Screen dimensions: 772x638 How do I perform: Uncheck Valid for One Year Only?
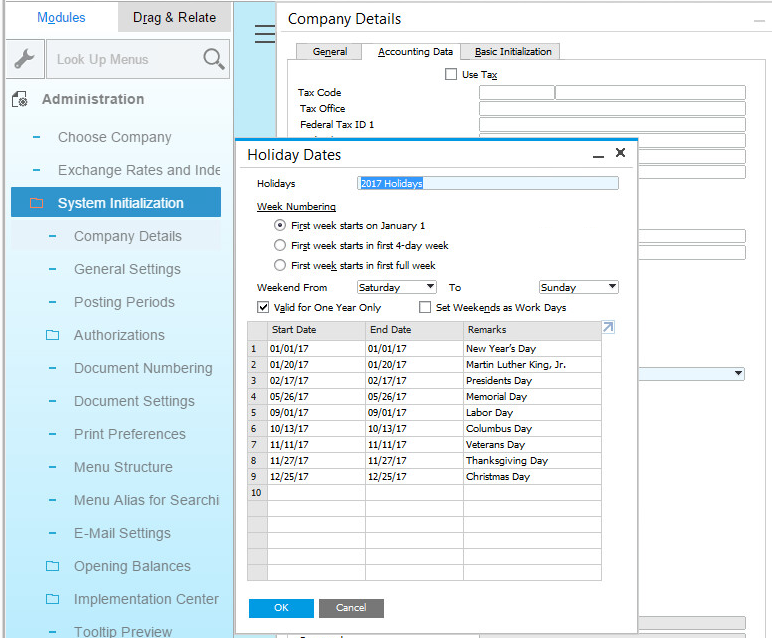point(263,308)
